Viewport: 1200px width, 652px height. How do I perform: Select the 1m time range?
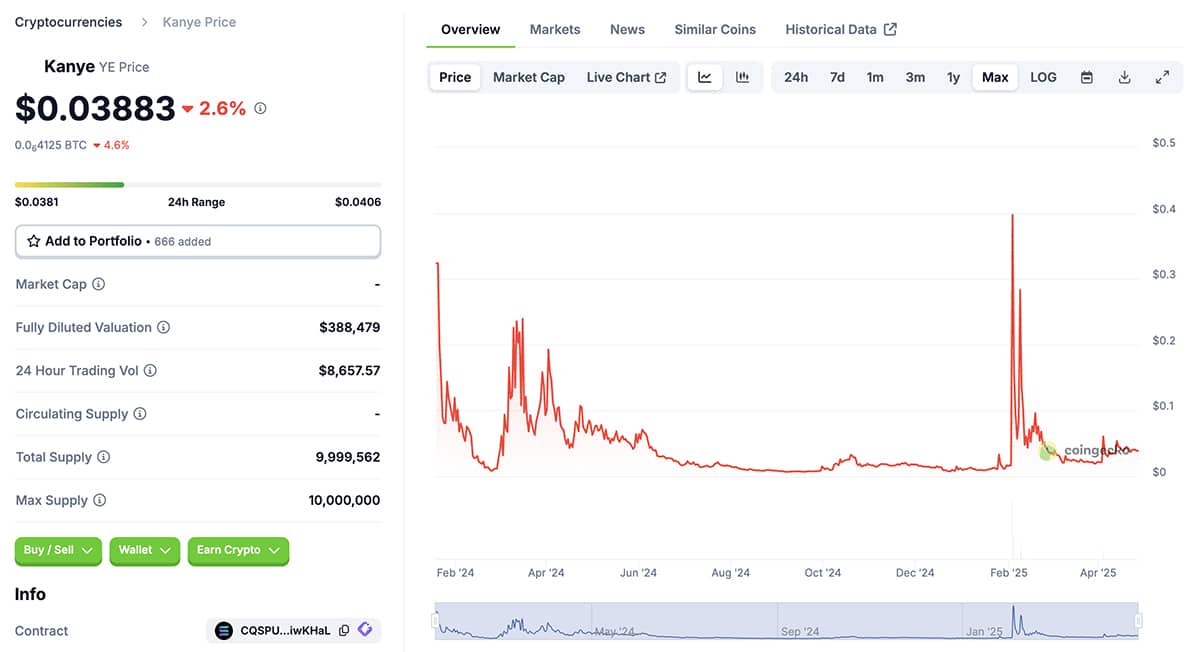click(x=875, y=77)
